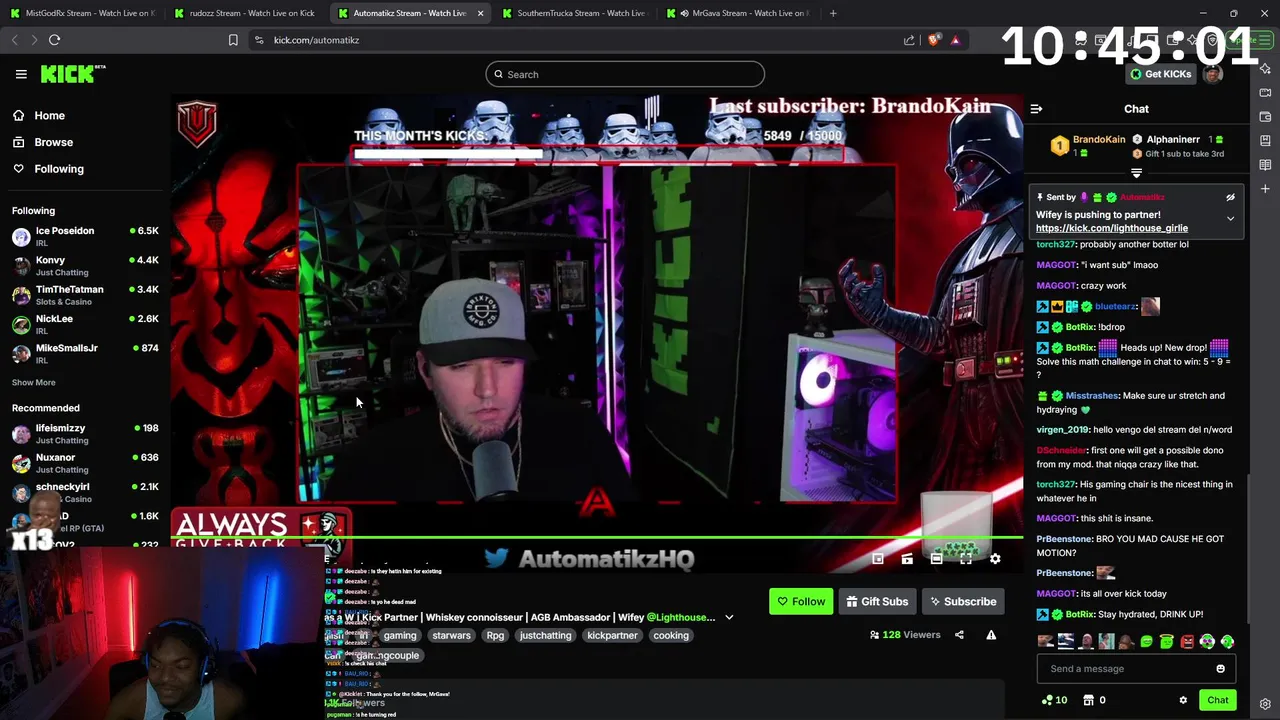The width and height of the screenshot is (1280, 720).
Task: Click the starwars tag
Action: (x=451, y=635)
